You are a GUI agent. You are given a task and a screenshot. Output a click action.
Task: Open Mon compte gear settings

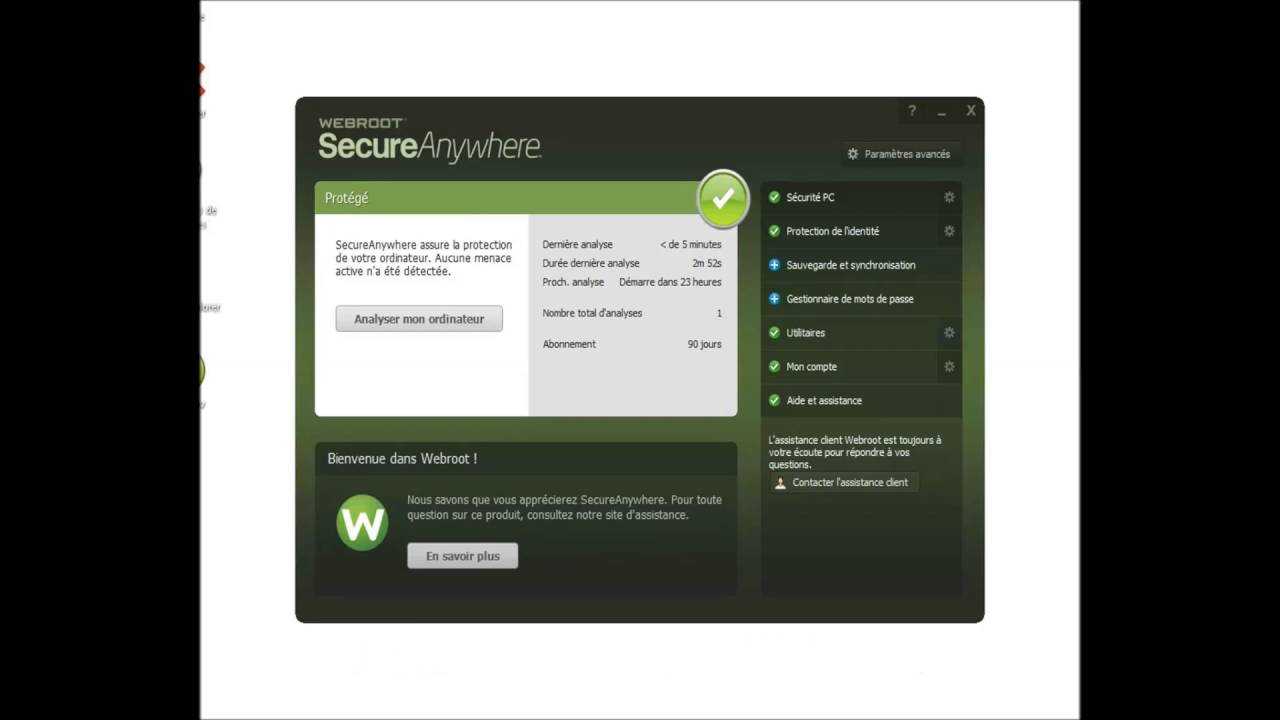click(x=949, y=367)
